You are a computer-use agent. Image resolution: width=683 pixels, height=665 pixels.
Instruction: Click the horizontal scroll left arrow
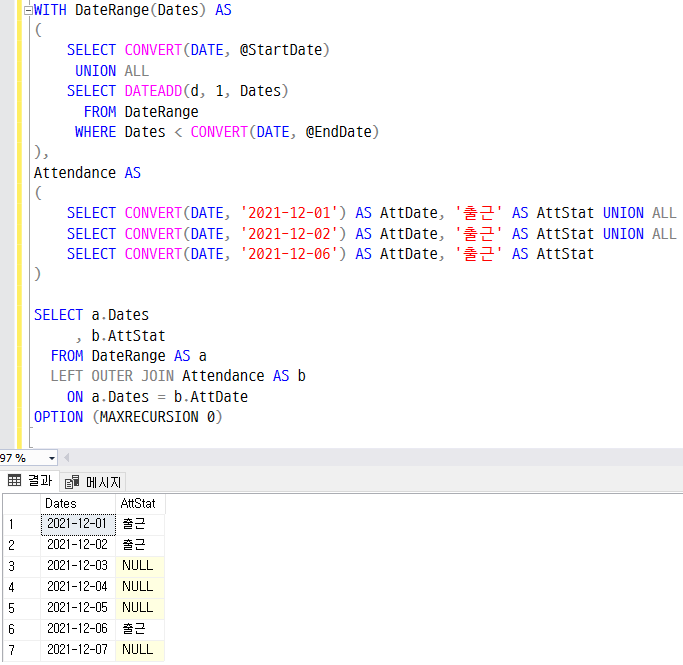67,458
